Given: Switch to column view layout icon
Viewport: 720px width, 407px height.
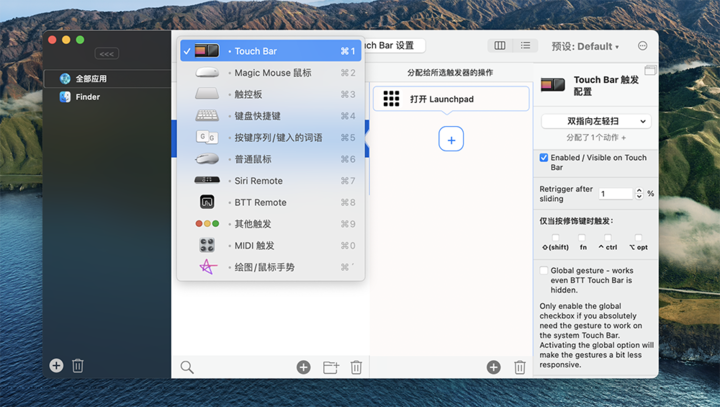Looking at the screenshot, I should 500,46.
